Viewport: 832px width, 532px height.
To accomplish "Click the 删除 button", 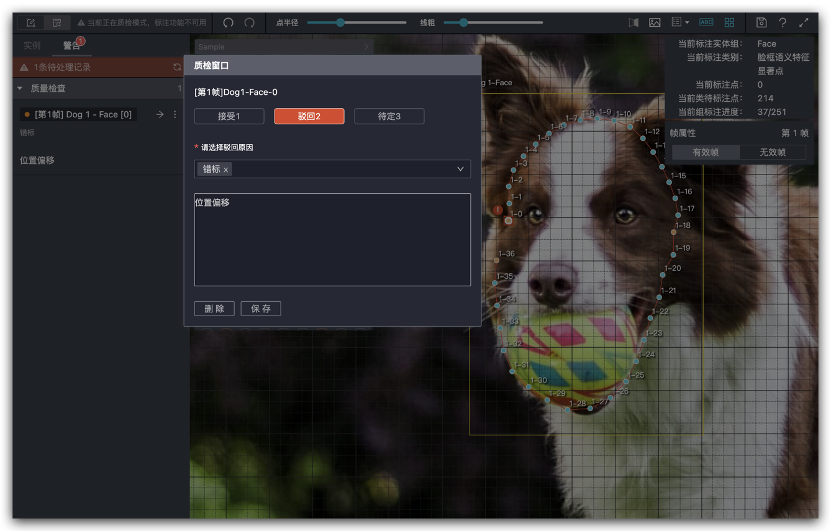I will [214, 309].
